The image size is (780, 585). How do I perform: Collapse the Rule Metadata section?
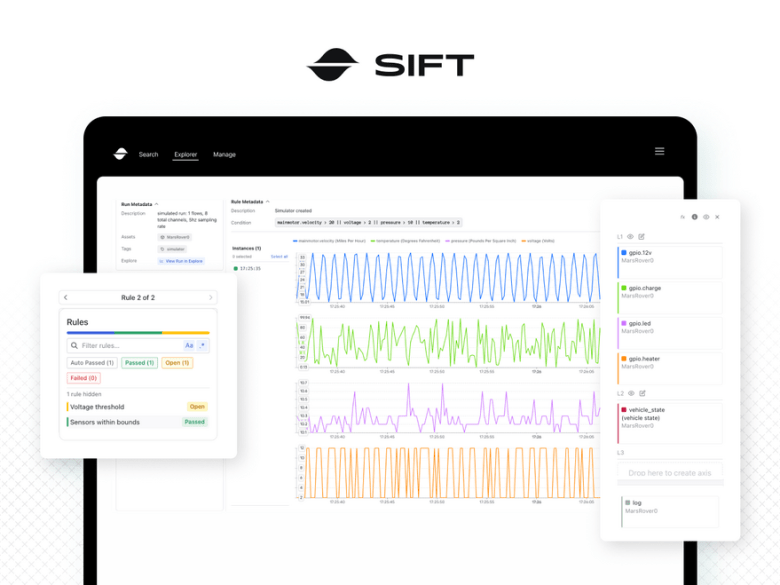[x=268, y=202]
